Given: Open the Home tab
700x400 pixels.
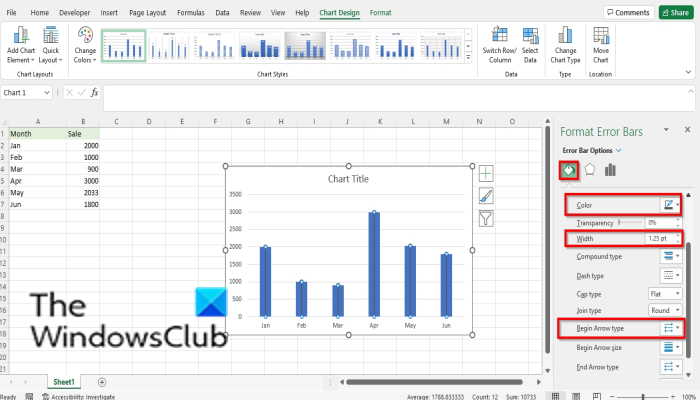Looking at the screenshot, I should (40, 12).
